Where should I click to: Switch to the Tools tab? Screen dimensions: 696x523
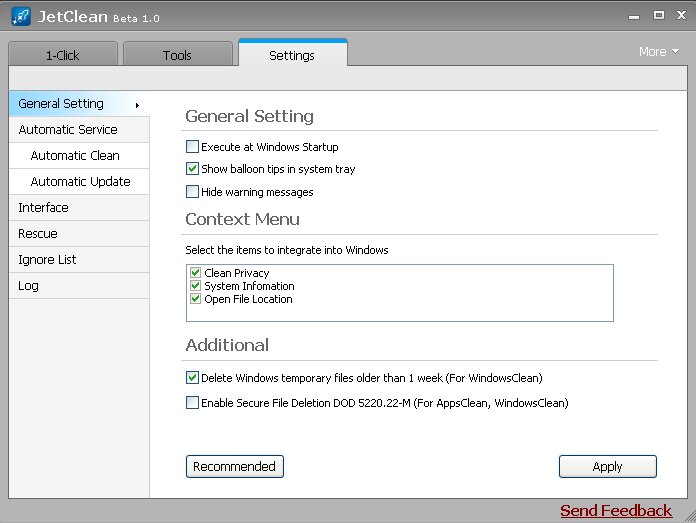coord(178,55)
